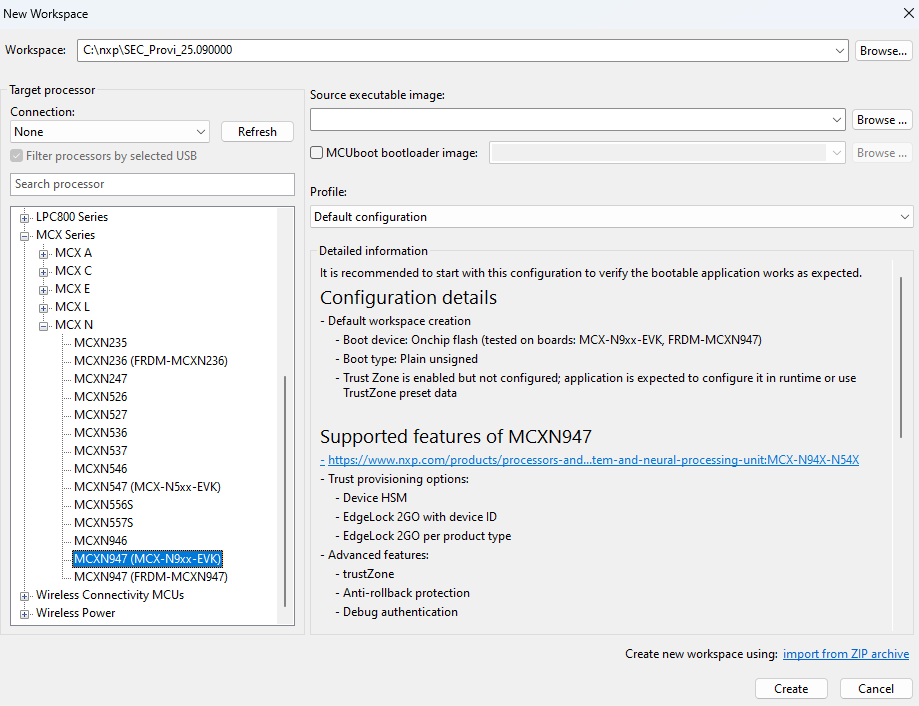This screenshot has width=919, height=706.
Task: Click the Refresh button
Action: click(x=257, y=132)
